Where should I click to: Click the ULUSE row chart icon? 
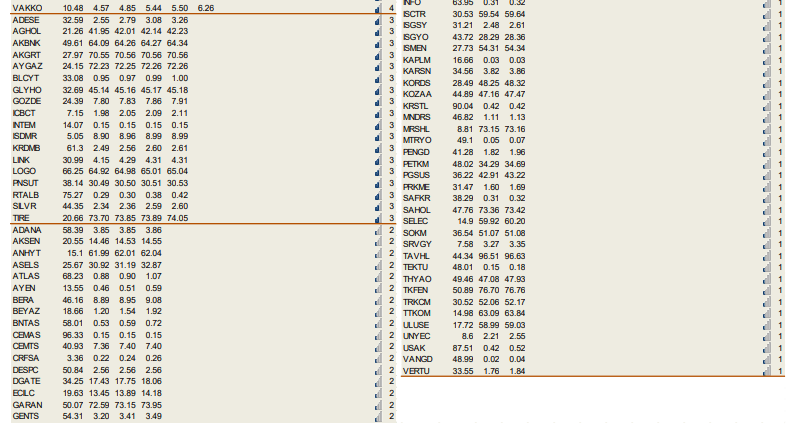coord(766,326)
